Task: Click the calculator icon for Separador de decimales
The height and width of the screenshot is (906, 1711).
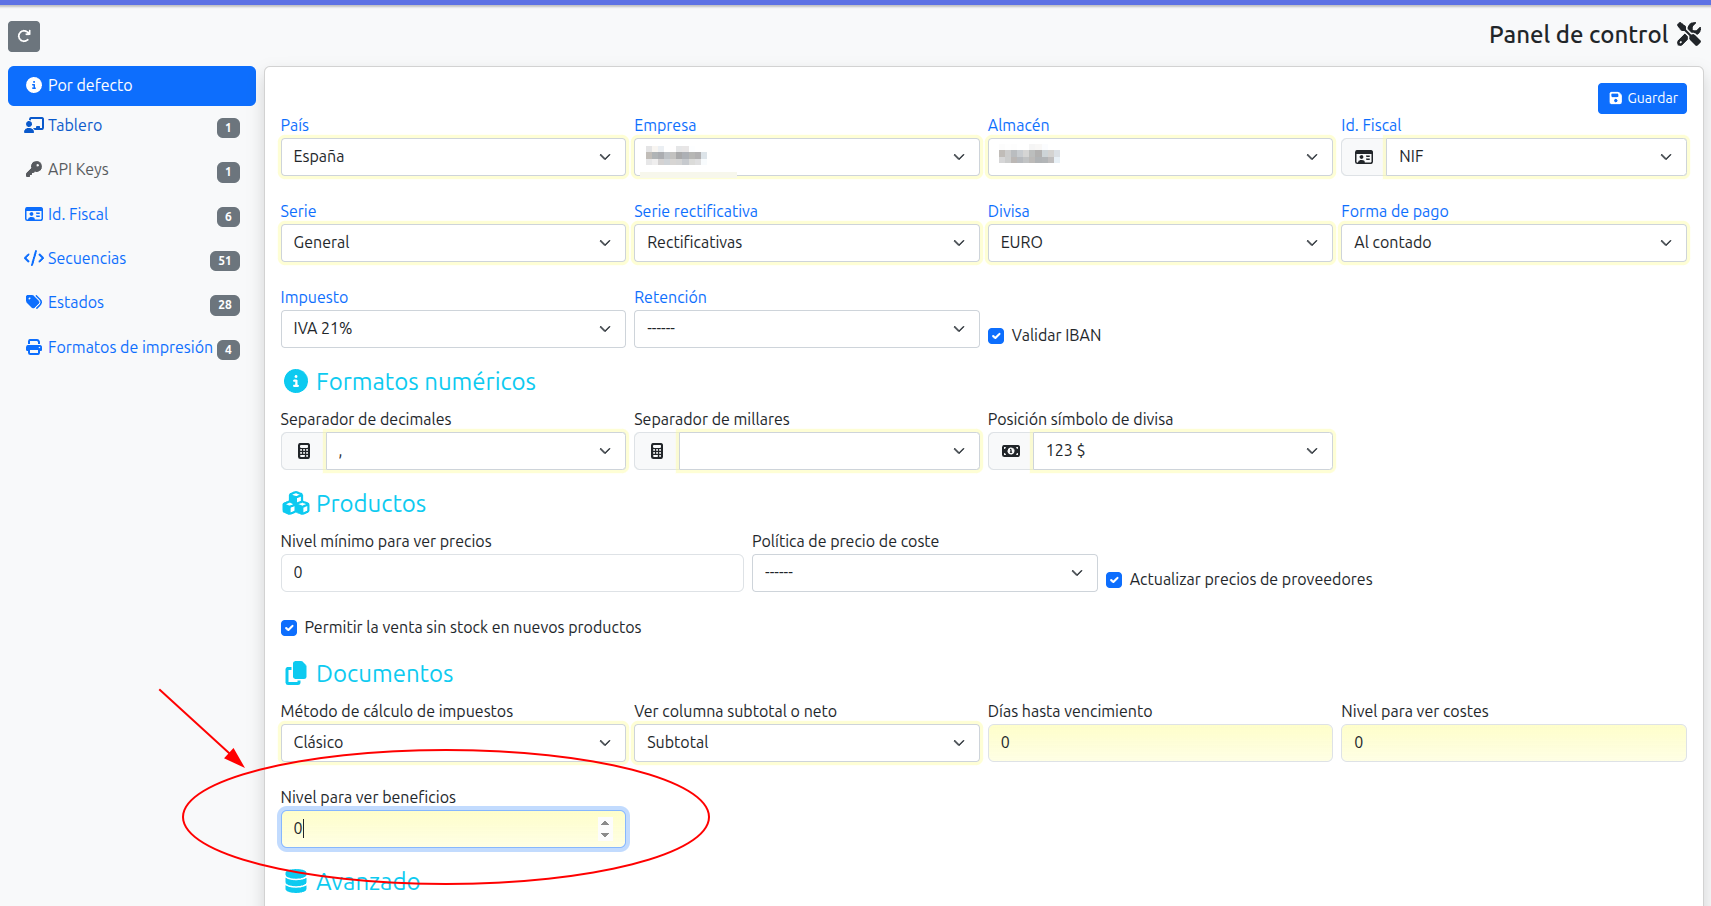Action: 304,451
